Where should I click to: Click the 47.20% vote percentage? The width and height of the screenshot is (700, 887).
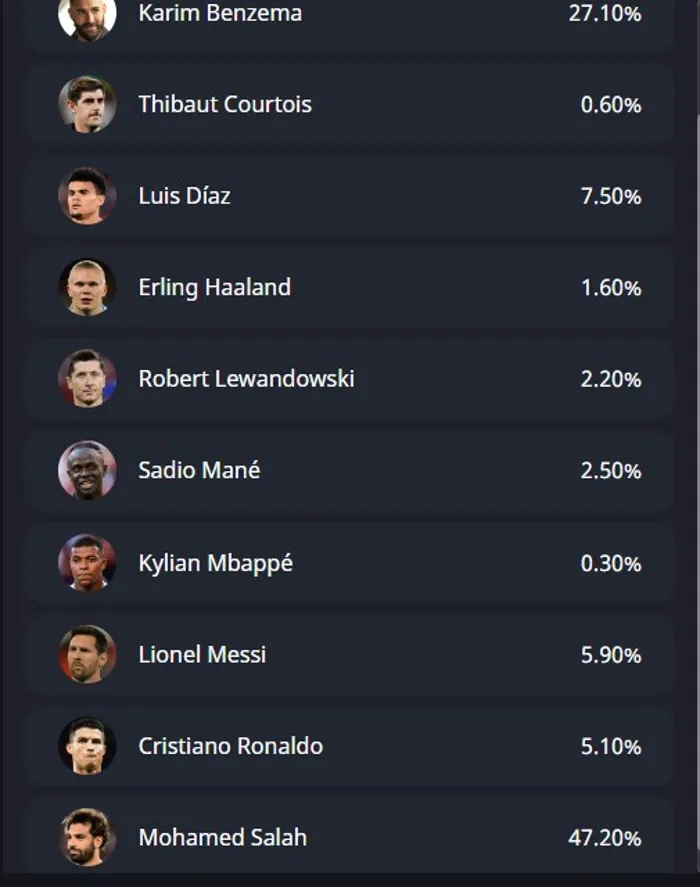point(605,838)
